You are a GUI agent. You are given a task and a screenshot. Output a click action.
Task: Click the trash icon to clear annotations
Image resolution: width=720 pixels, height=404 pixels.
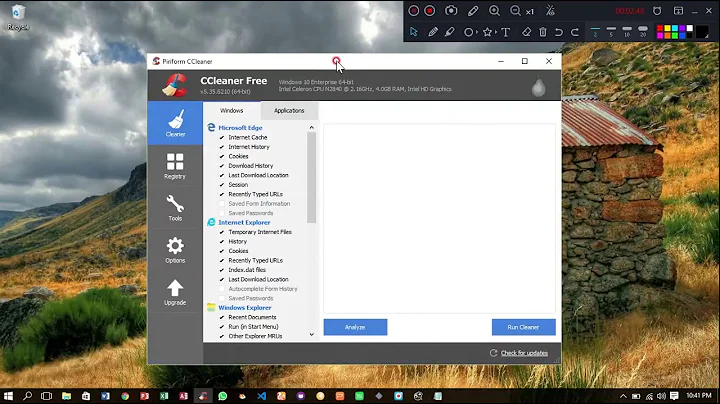click(x=543, y=32)
